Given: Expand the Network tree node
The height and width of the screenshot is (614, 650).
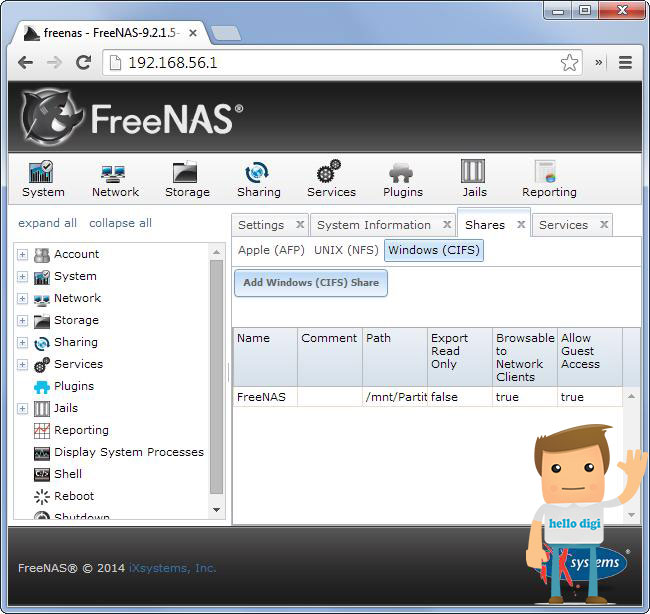Looking at the screenshot, I should (x=22, y=299).
